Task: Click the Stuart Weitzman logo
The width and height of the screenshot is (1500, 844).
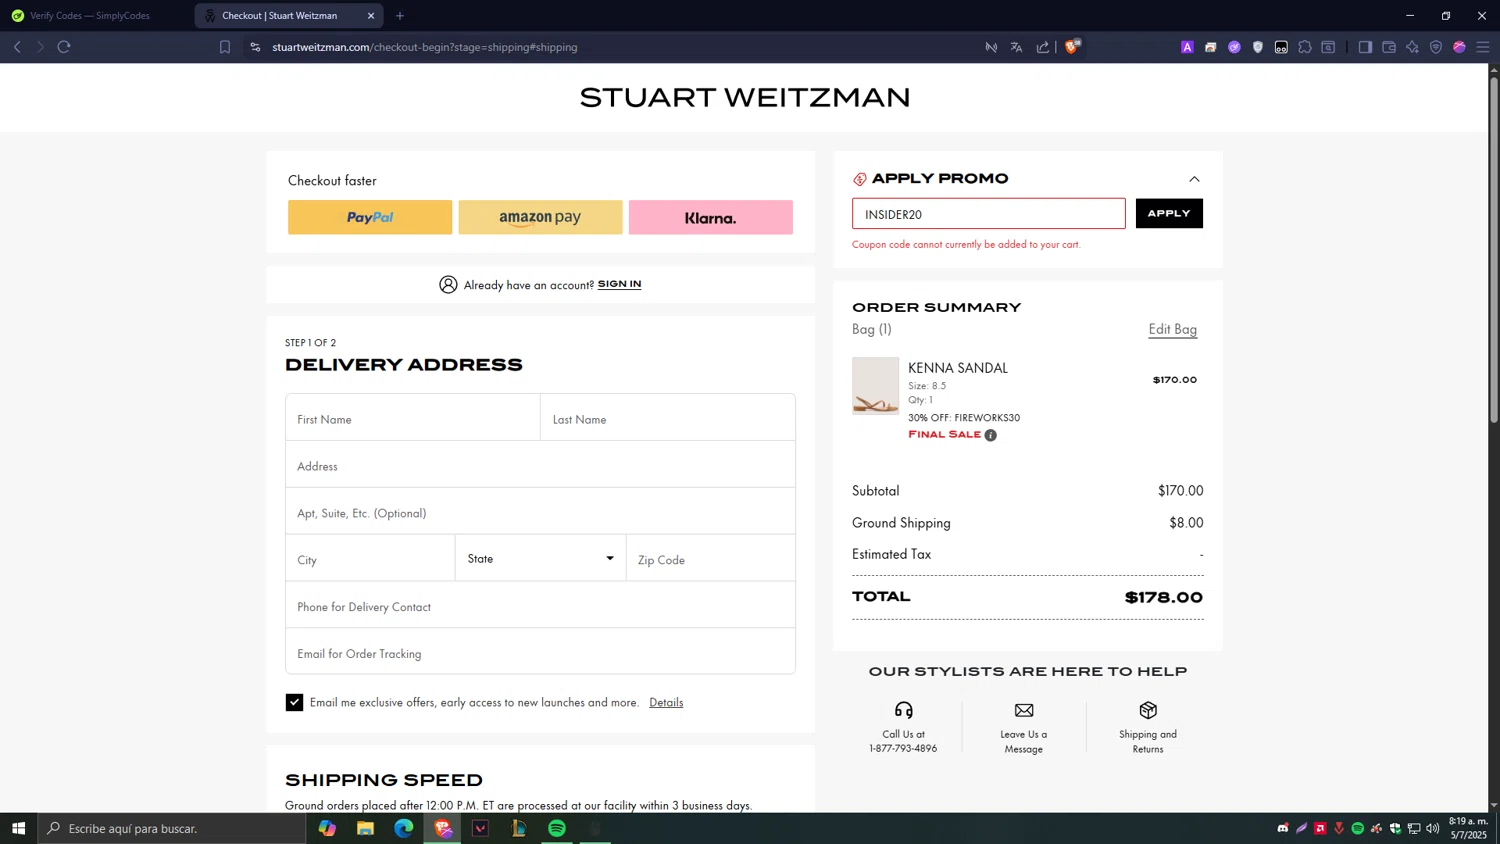Action: click(745, 97)
